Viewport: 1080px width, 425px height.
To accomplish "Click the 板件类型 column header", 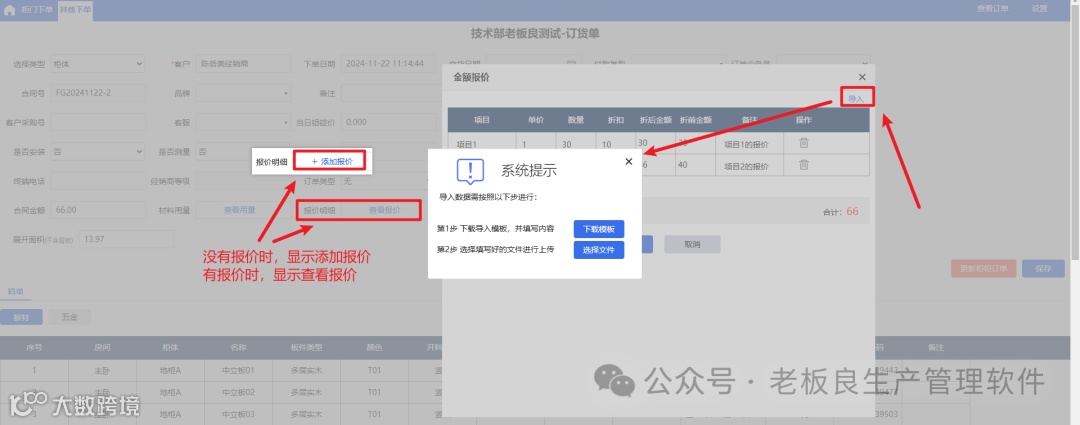I will click(x=306, y=348).
